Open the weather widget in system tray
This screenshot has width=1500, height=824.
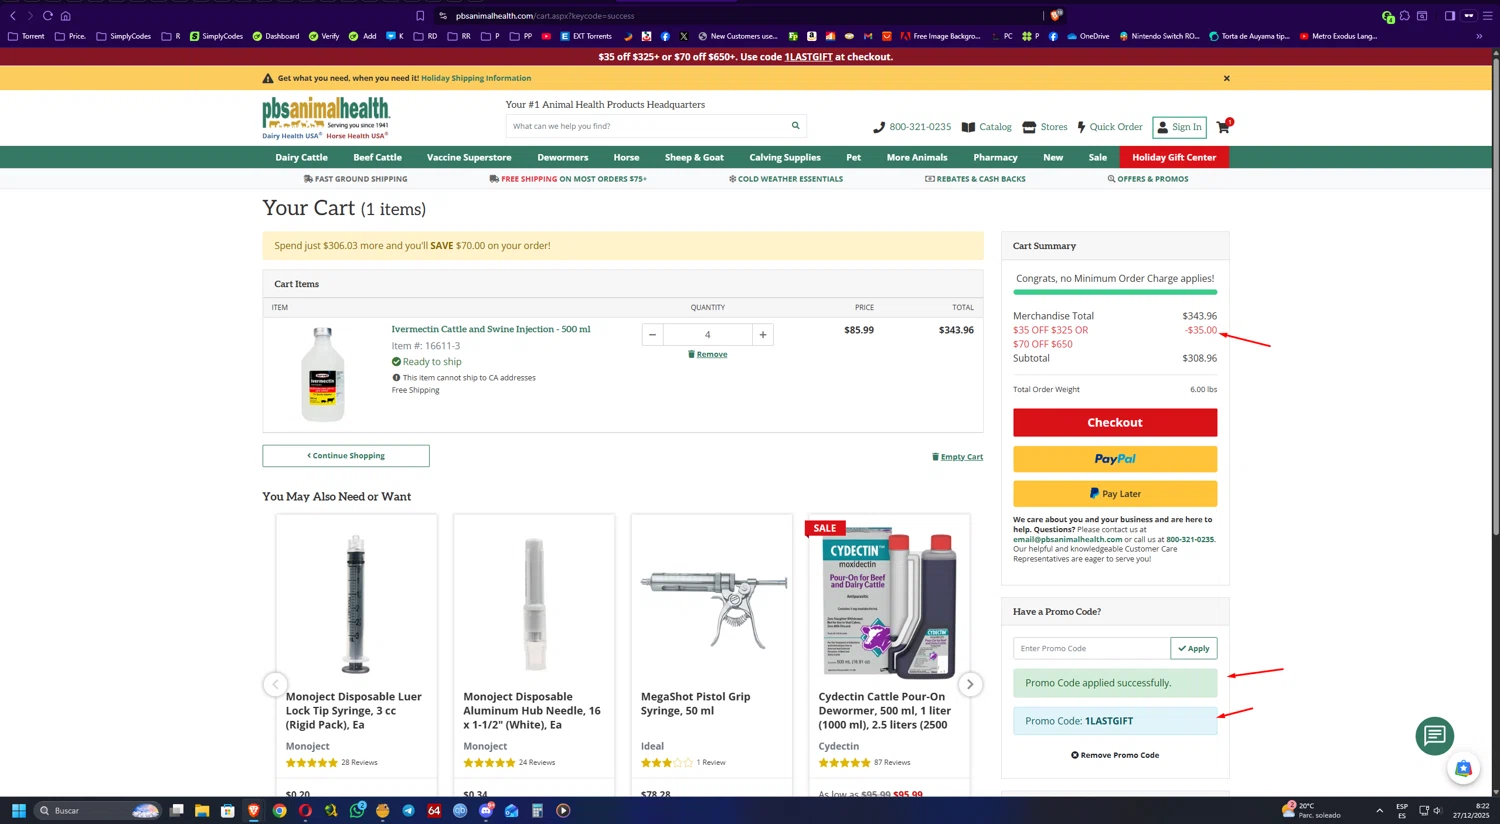pos(1312,810)
